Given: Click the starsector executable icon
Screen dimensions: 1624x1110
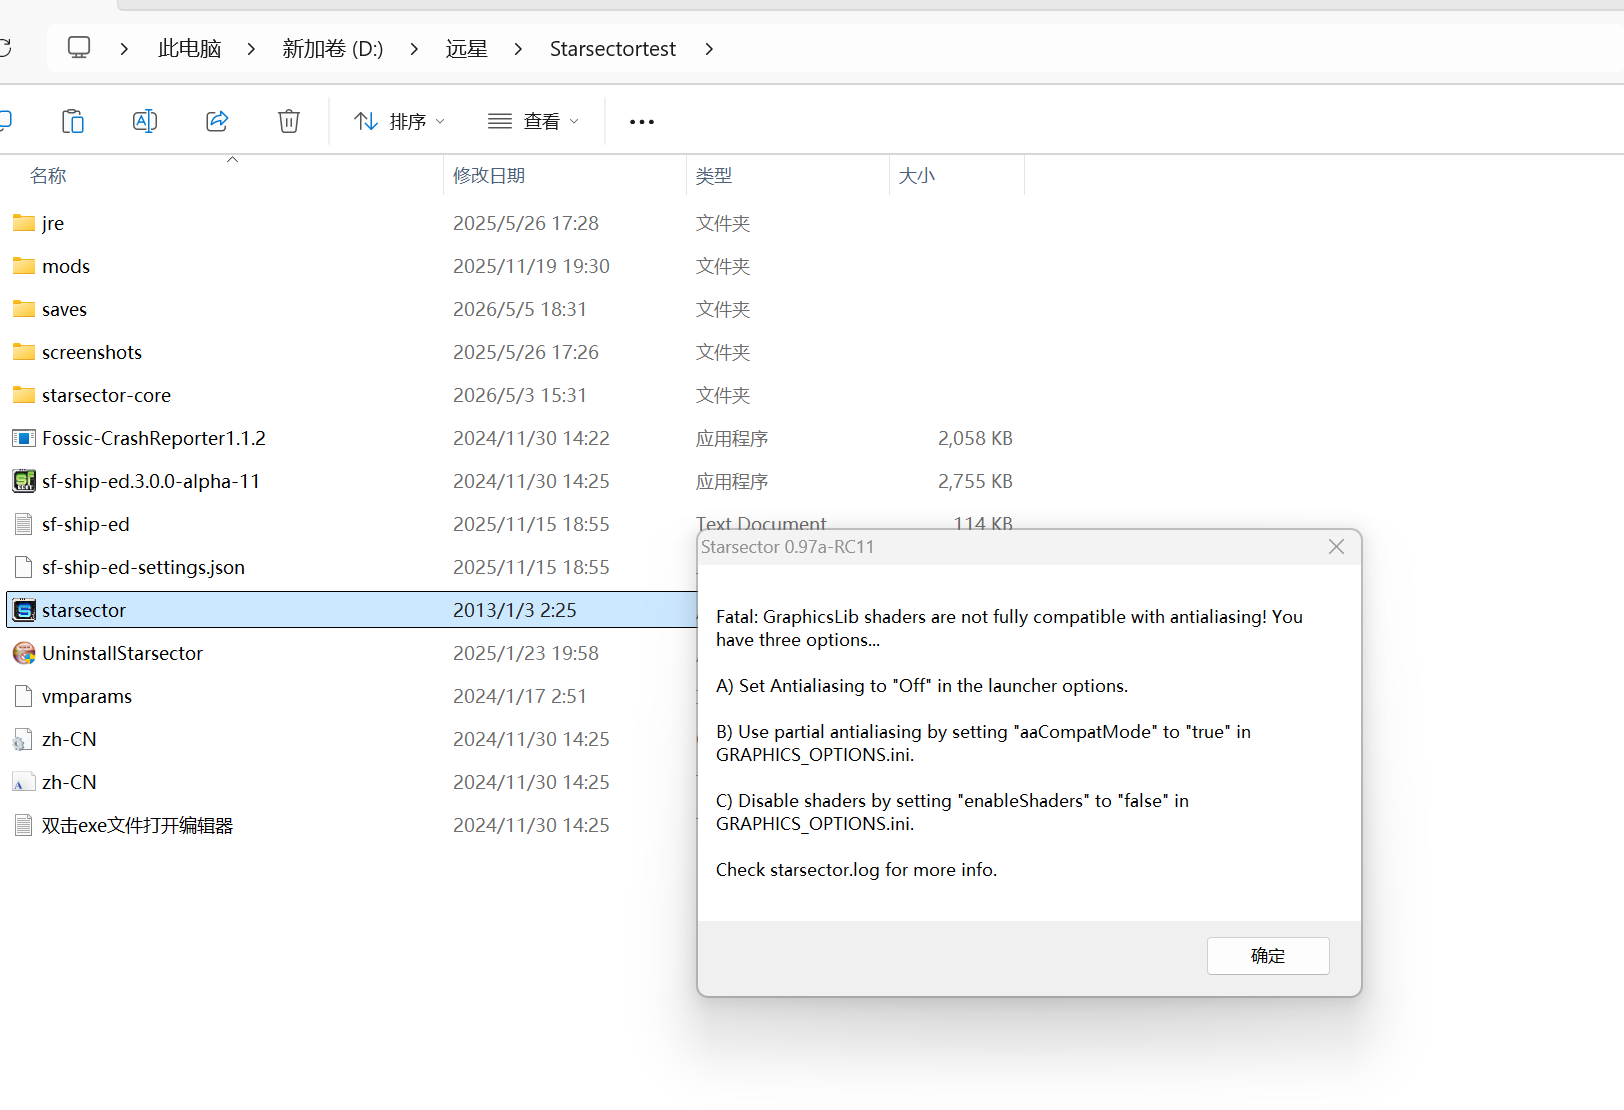Looking at the screenshot, I should pos(24,610).
